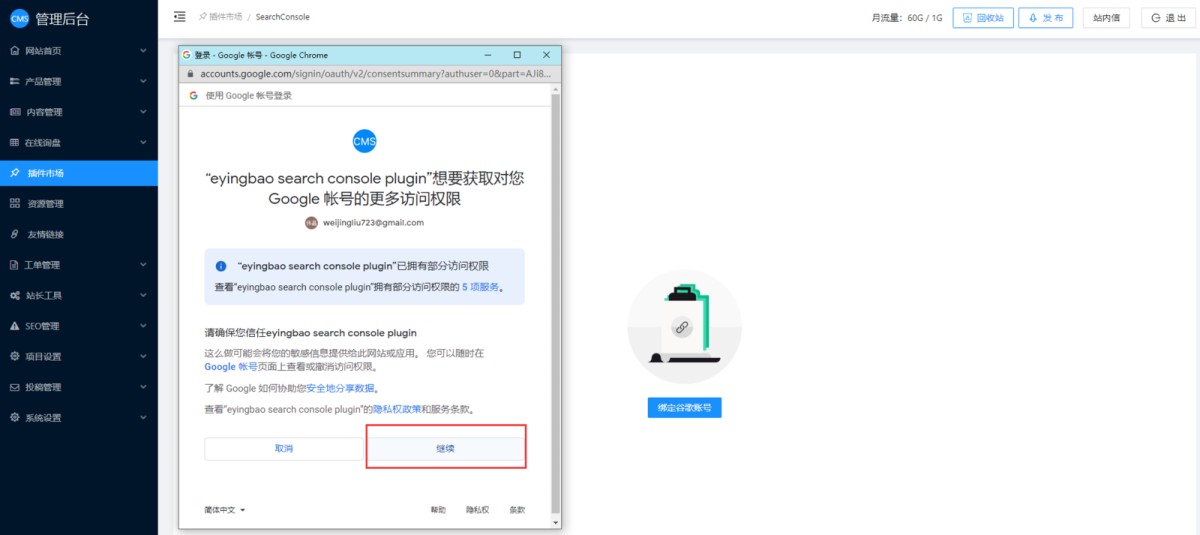
Task: Click the SearchConsole breadcrumb
Action: pos(283,17)
